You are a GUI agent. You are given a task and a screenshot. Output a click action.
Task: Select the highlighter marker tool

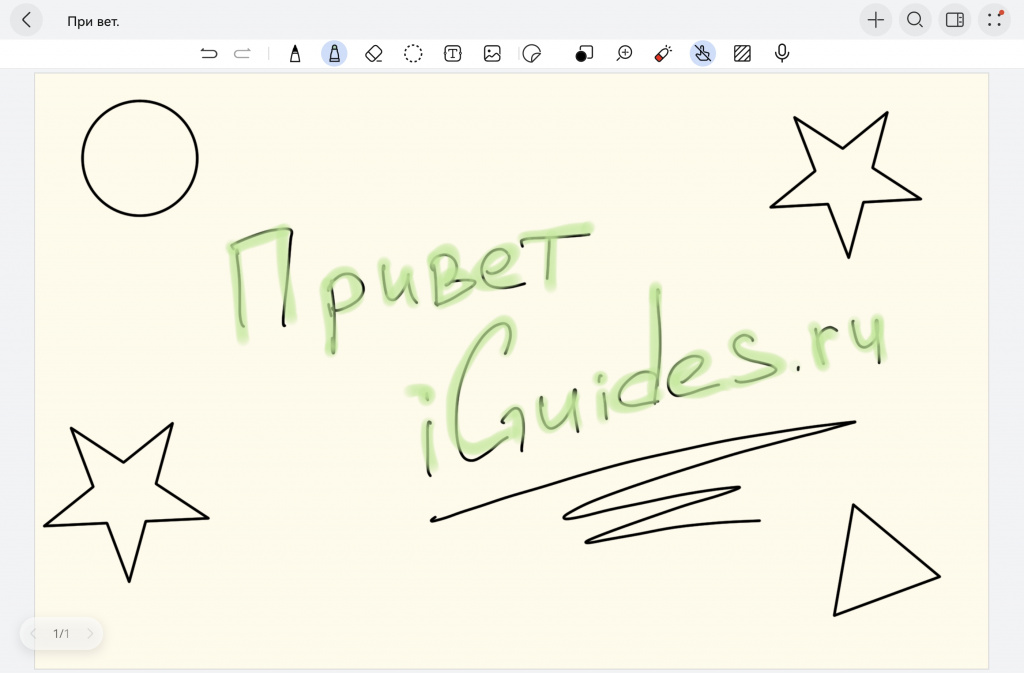(334, 54)
